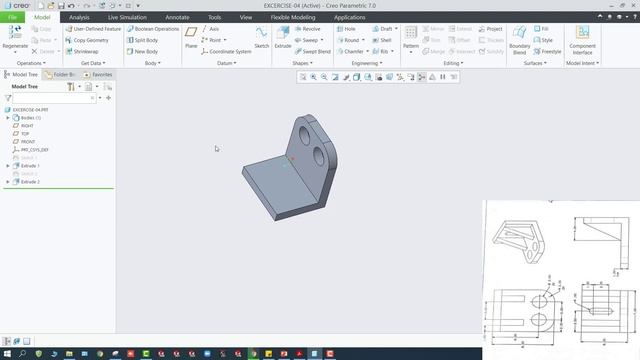Switch to Flexible Modeling tab
This screenshot has height=360, width=640.
coord(293,17)
